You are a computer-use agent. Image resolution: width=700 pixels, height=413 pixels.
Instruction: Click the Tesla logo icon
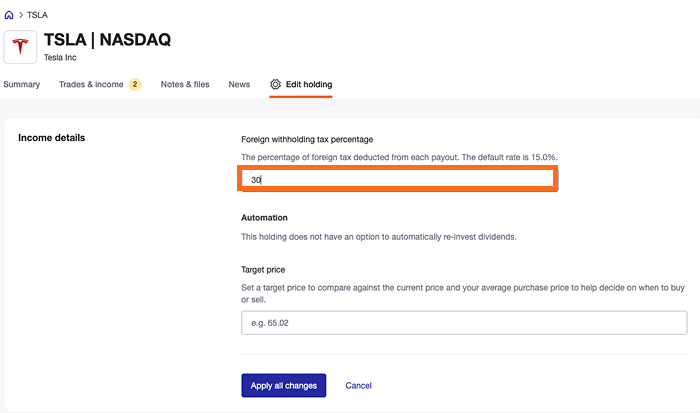(21, 47)
